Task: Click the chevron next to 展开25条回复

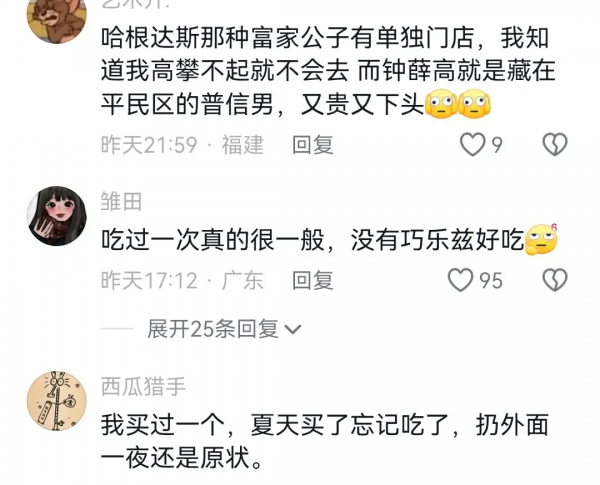Action: click(x=293, y=330)
